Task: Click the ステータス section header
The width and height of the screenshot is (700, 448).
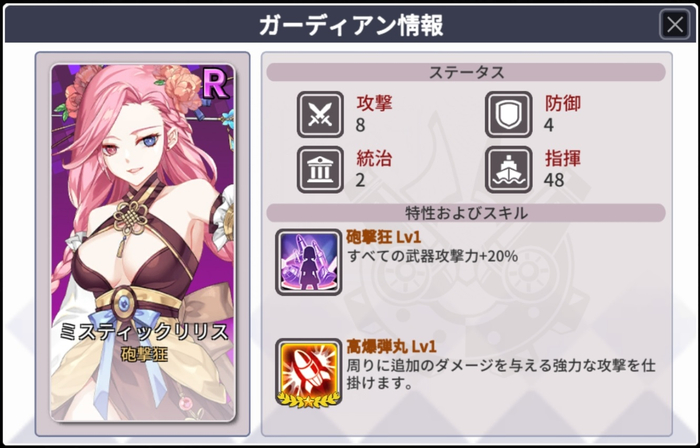Action: 466,72
